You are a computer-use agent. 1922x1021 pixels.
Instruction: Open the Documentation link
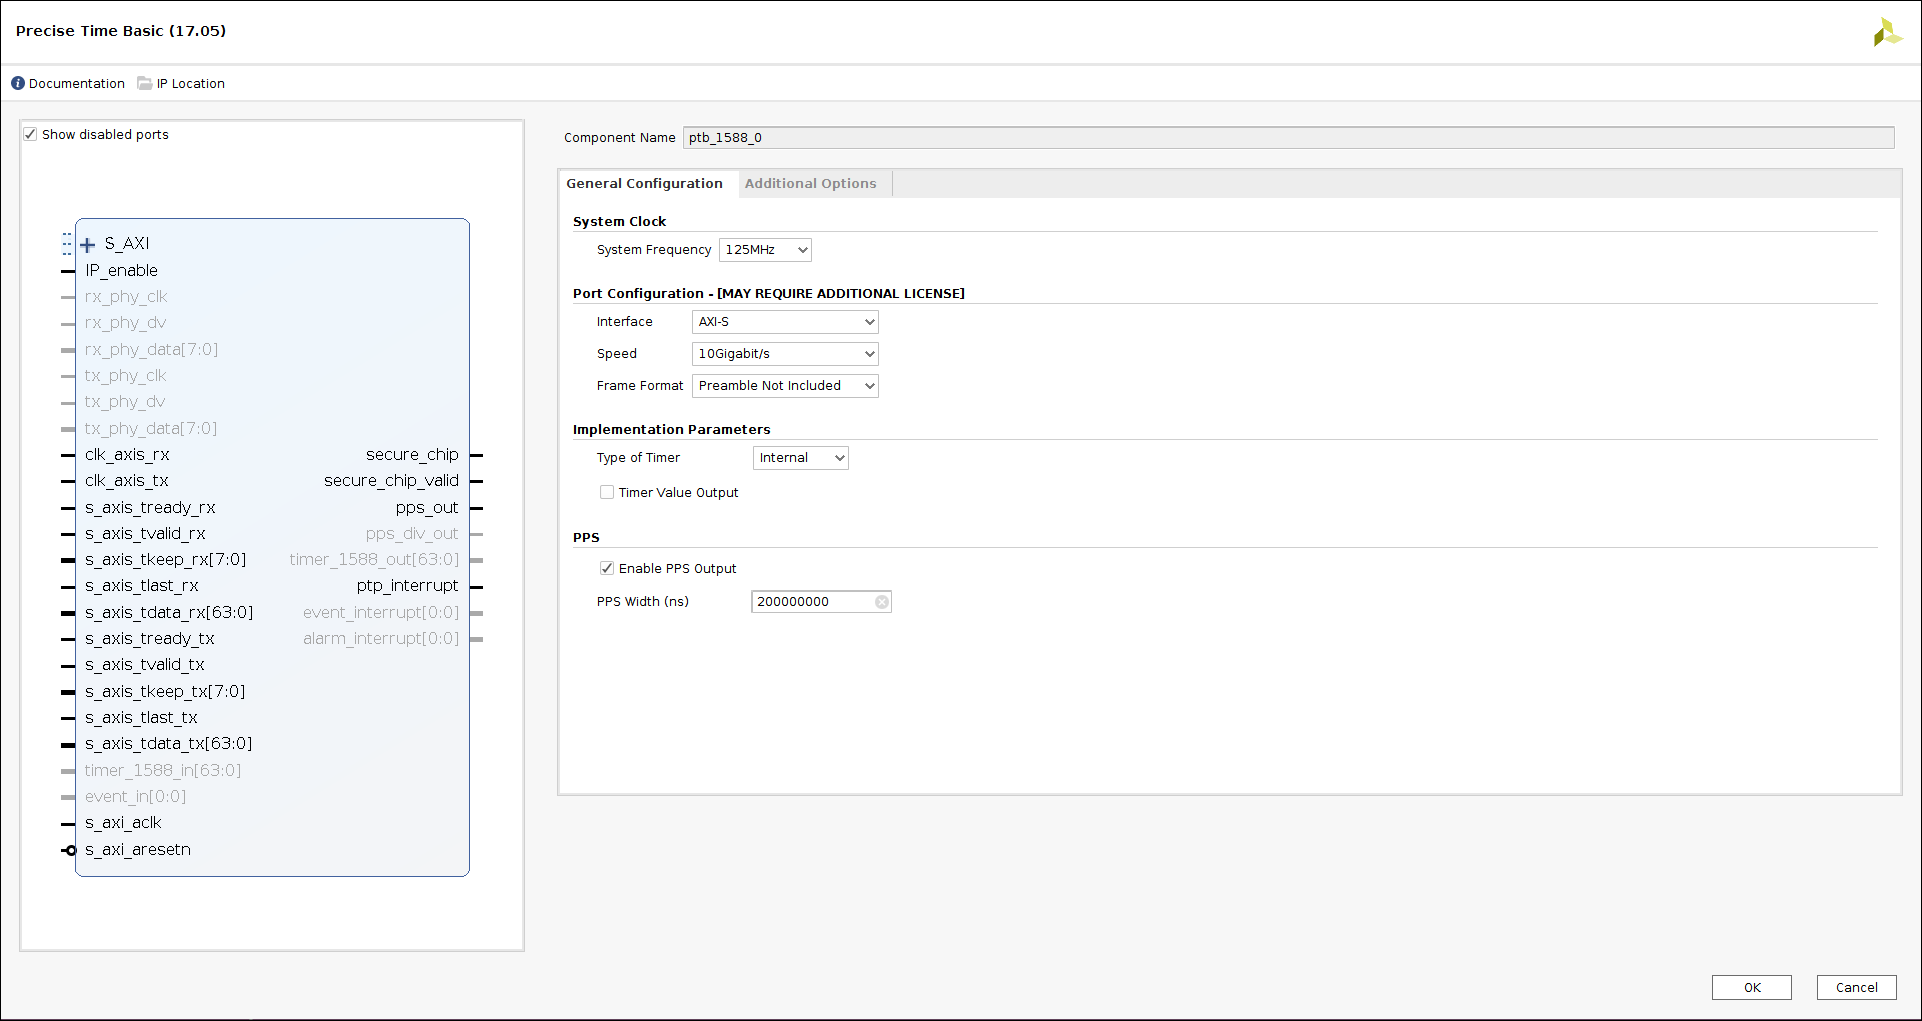77,84
